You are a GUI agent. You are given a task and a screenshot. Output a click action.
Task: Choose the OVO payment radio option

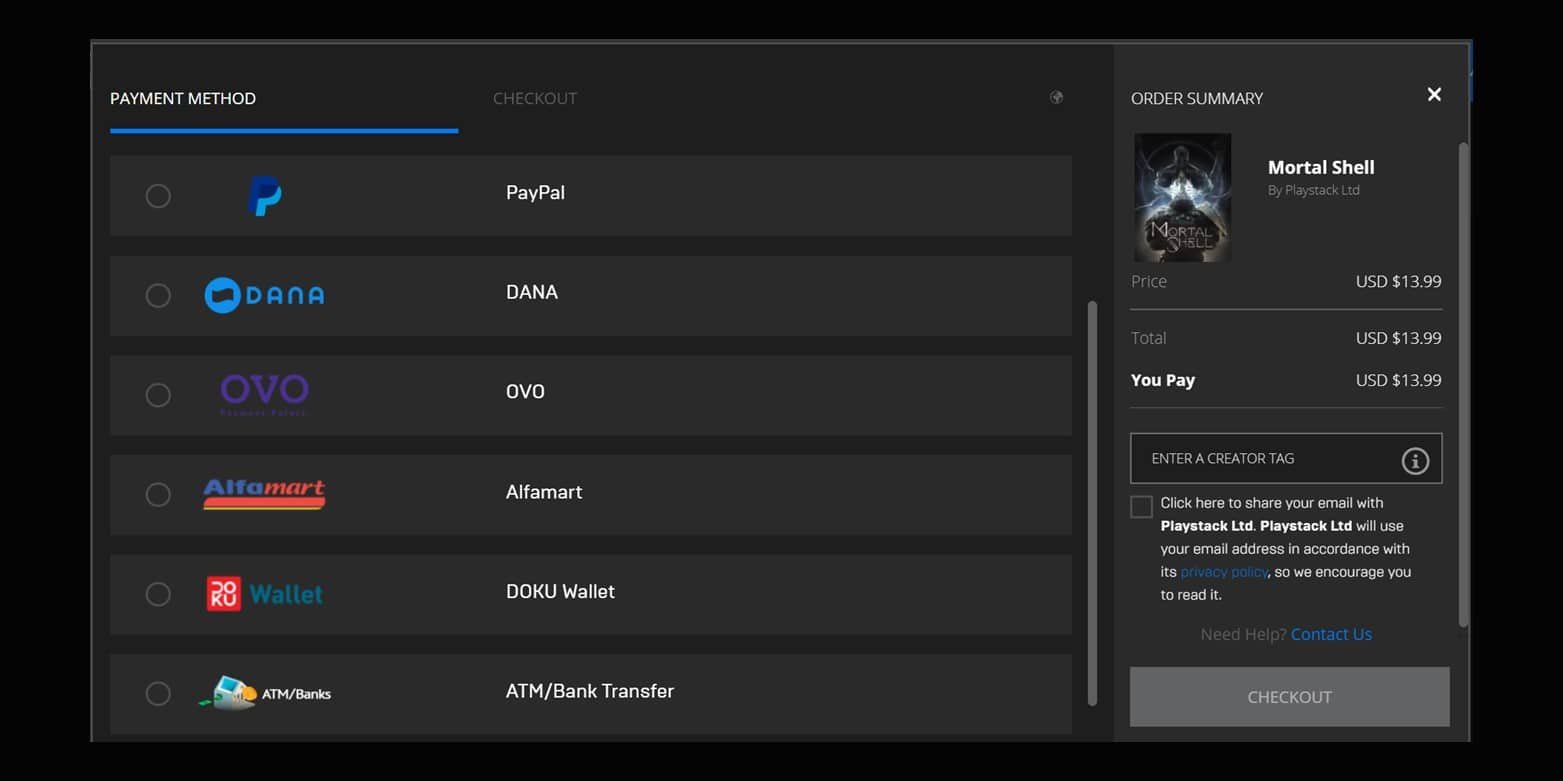(x=158, y=395)
